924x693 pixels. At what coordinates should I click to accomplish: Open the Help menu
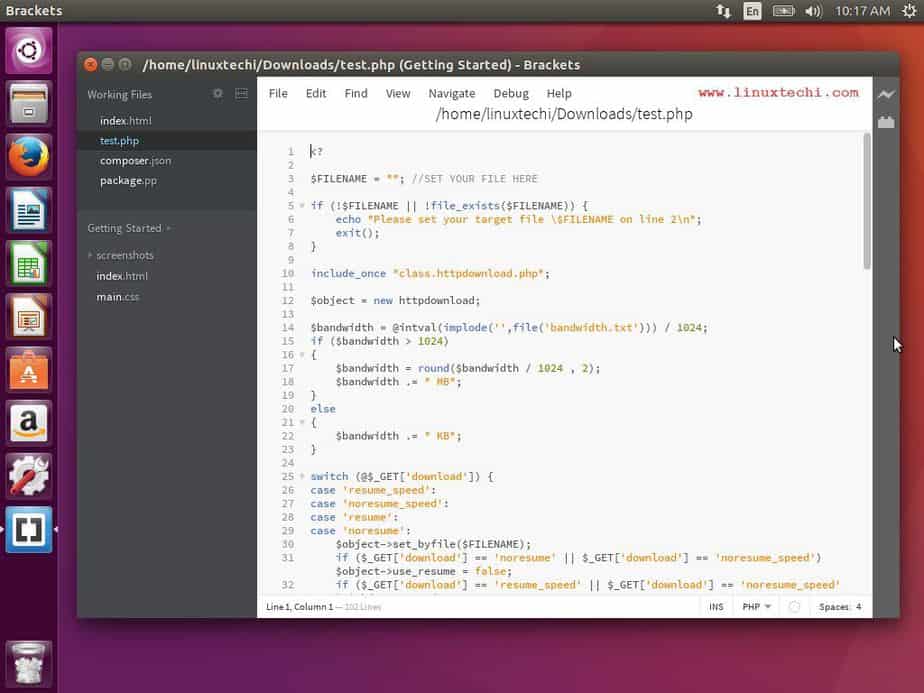[559, 93]
